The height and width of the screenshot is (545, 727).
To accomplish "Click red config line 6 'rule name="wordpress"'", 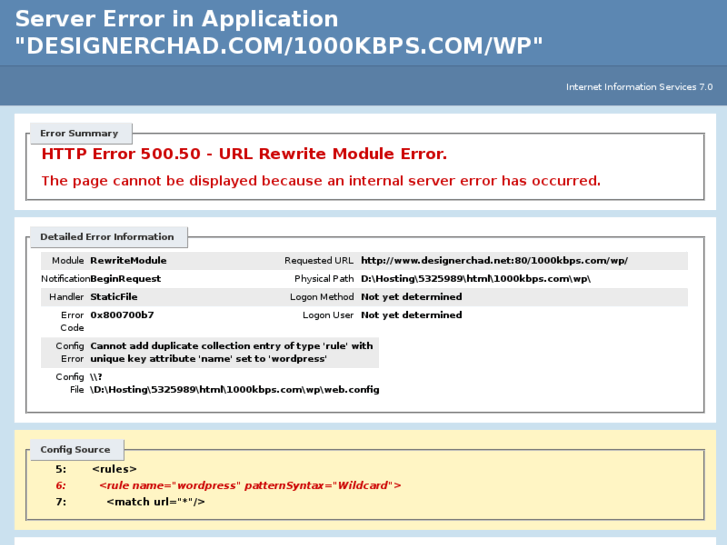I will click(x=250, y=486).
